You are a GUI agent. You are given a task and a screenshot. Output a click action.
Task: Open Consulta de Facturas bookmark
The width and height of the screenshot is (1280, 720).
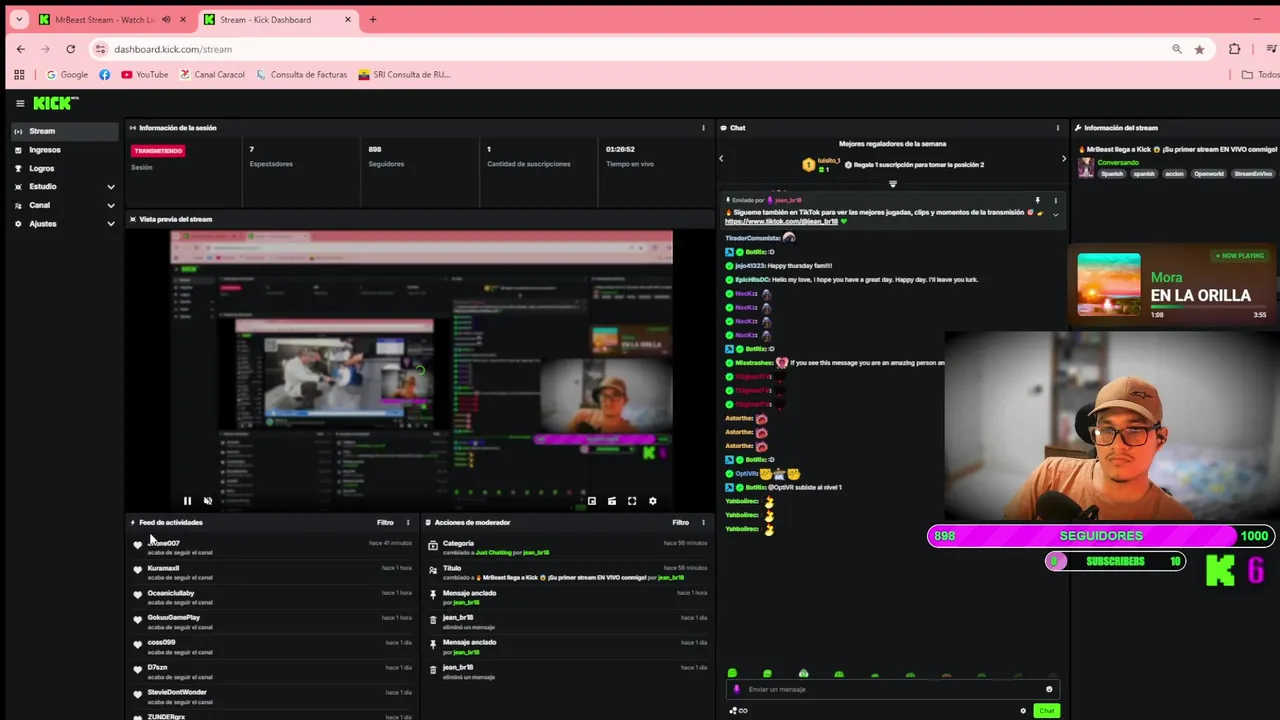[x=302, y=74]
